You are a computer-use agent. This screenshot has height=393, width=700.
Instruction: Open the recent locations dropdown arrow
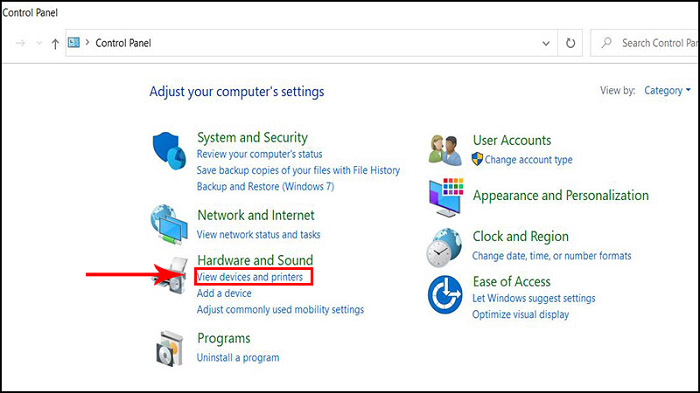click(39, 43)
